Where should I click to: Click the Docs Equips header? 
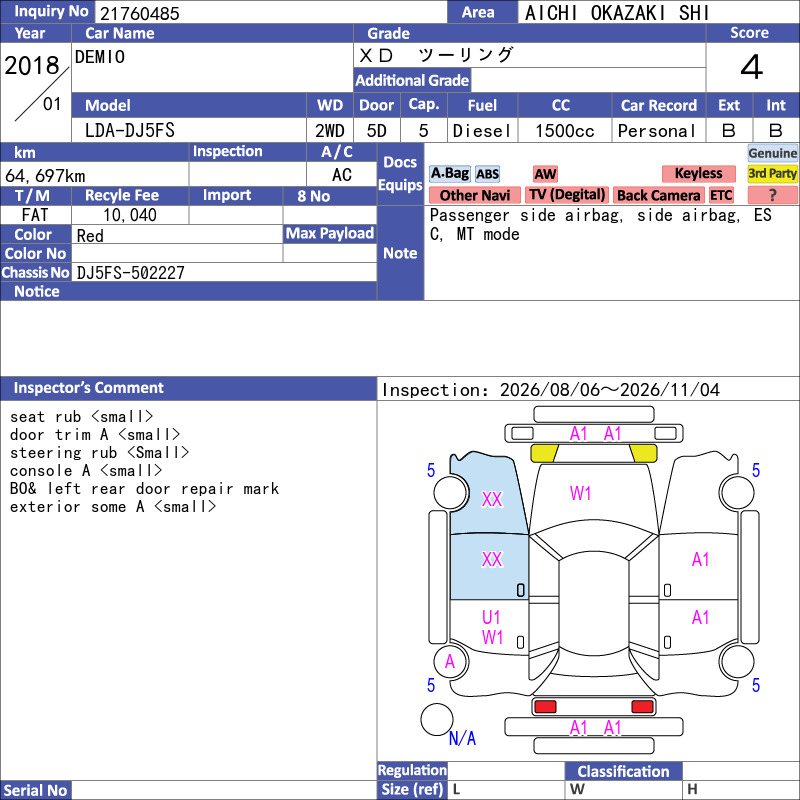pos(400,173)
